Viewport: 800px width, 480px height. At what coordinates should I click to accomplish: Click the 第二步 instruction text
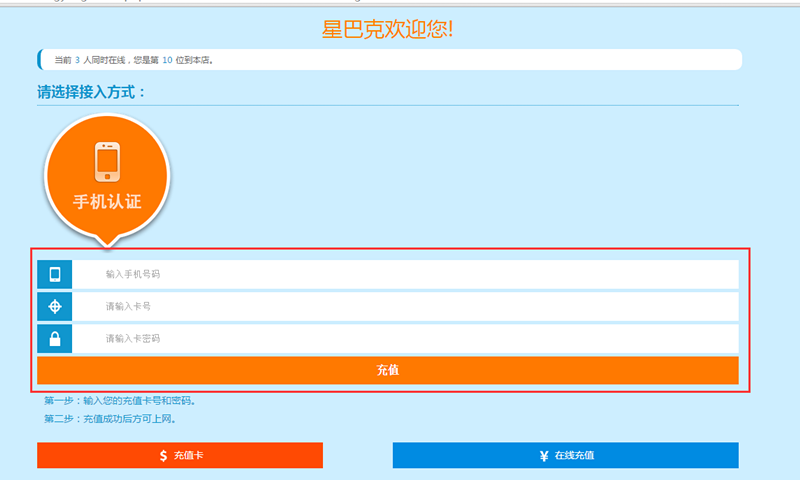tap(110, 419)
